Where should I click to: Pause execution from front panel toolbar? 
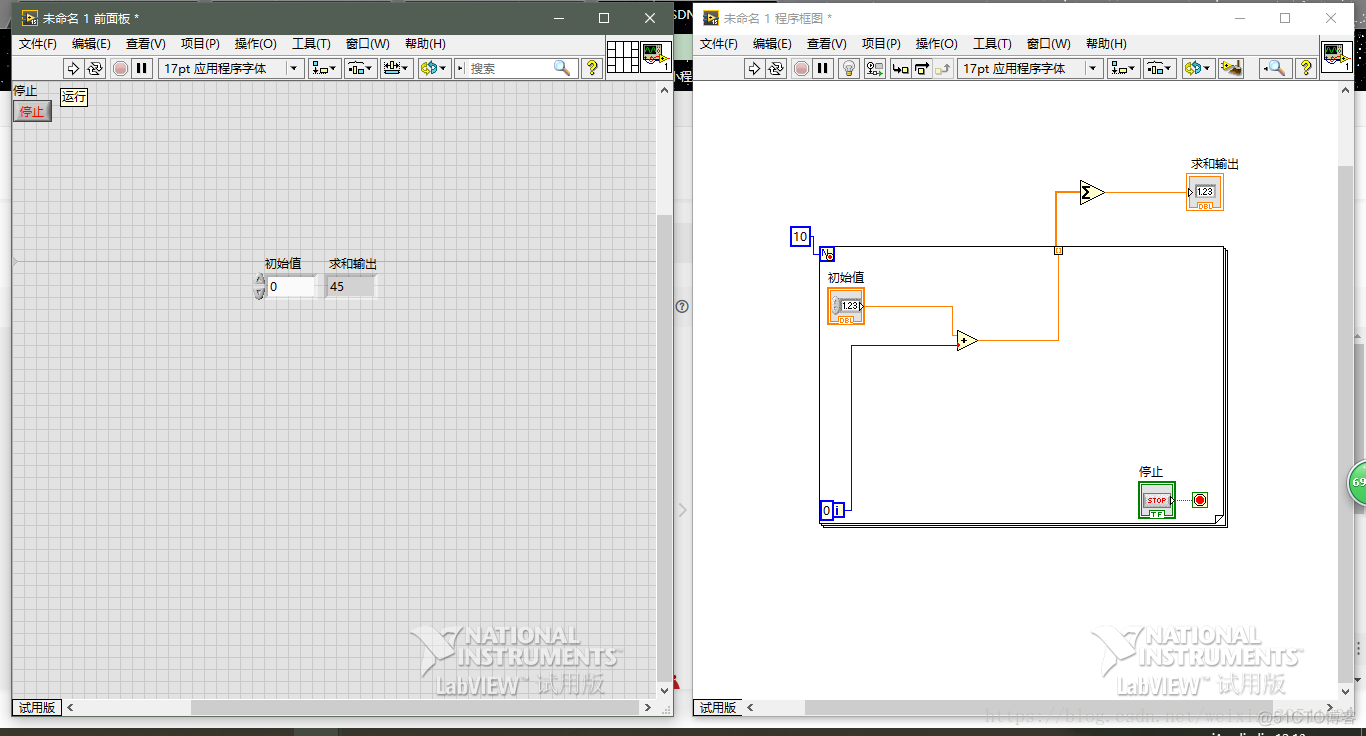(x=142, y=68)
